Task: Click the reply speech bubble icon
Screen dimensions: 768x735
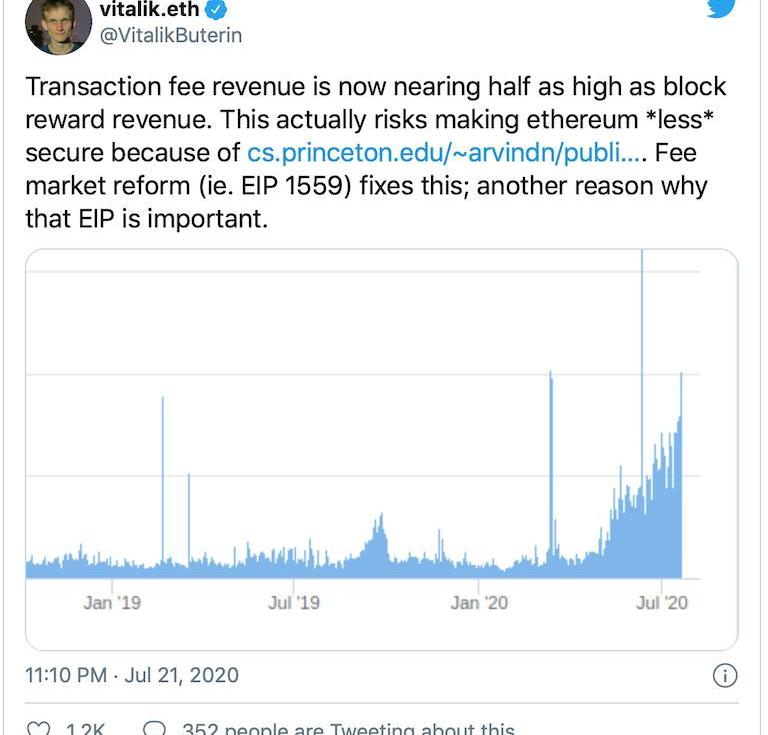Action: [154, 728]
